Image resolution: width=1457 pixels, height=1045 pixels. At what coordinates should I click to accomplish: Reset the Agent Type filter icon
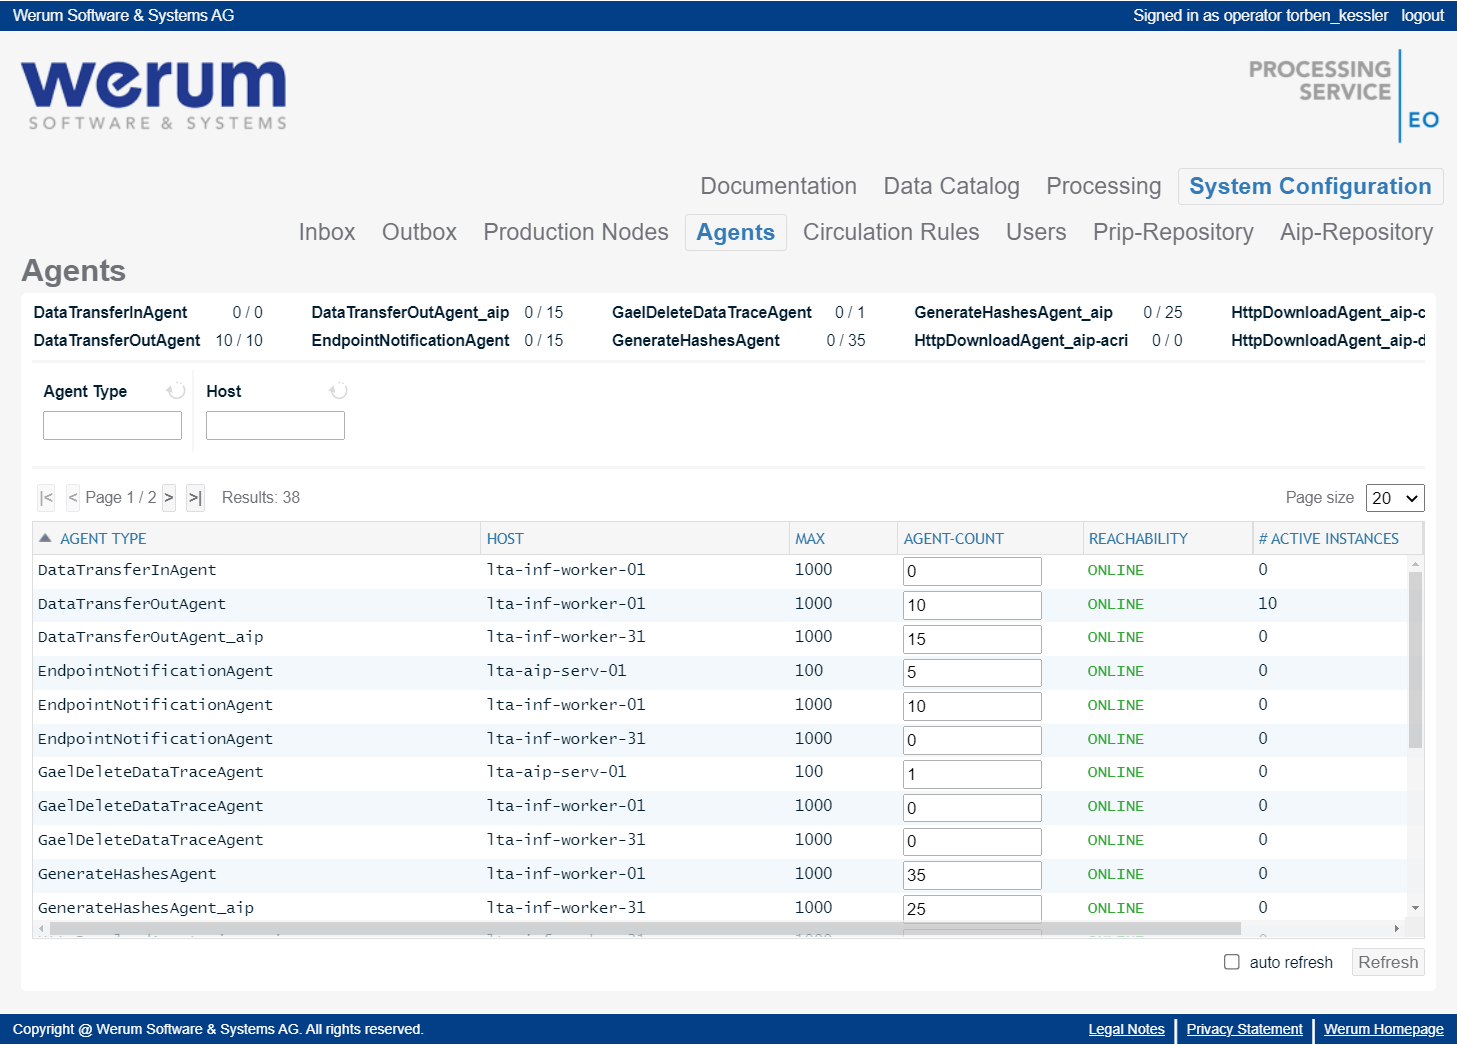[x=176, y=390]
